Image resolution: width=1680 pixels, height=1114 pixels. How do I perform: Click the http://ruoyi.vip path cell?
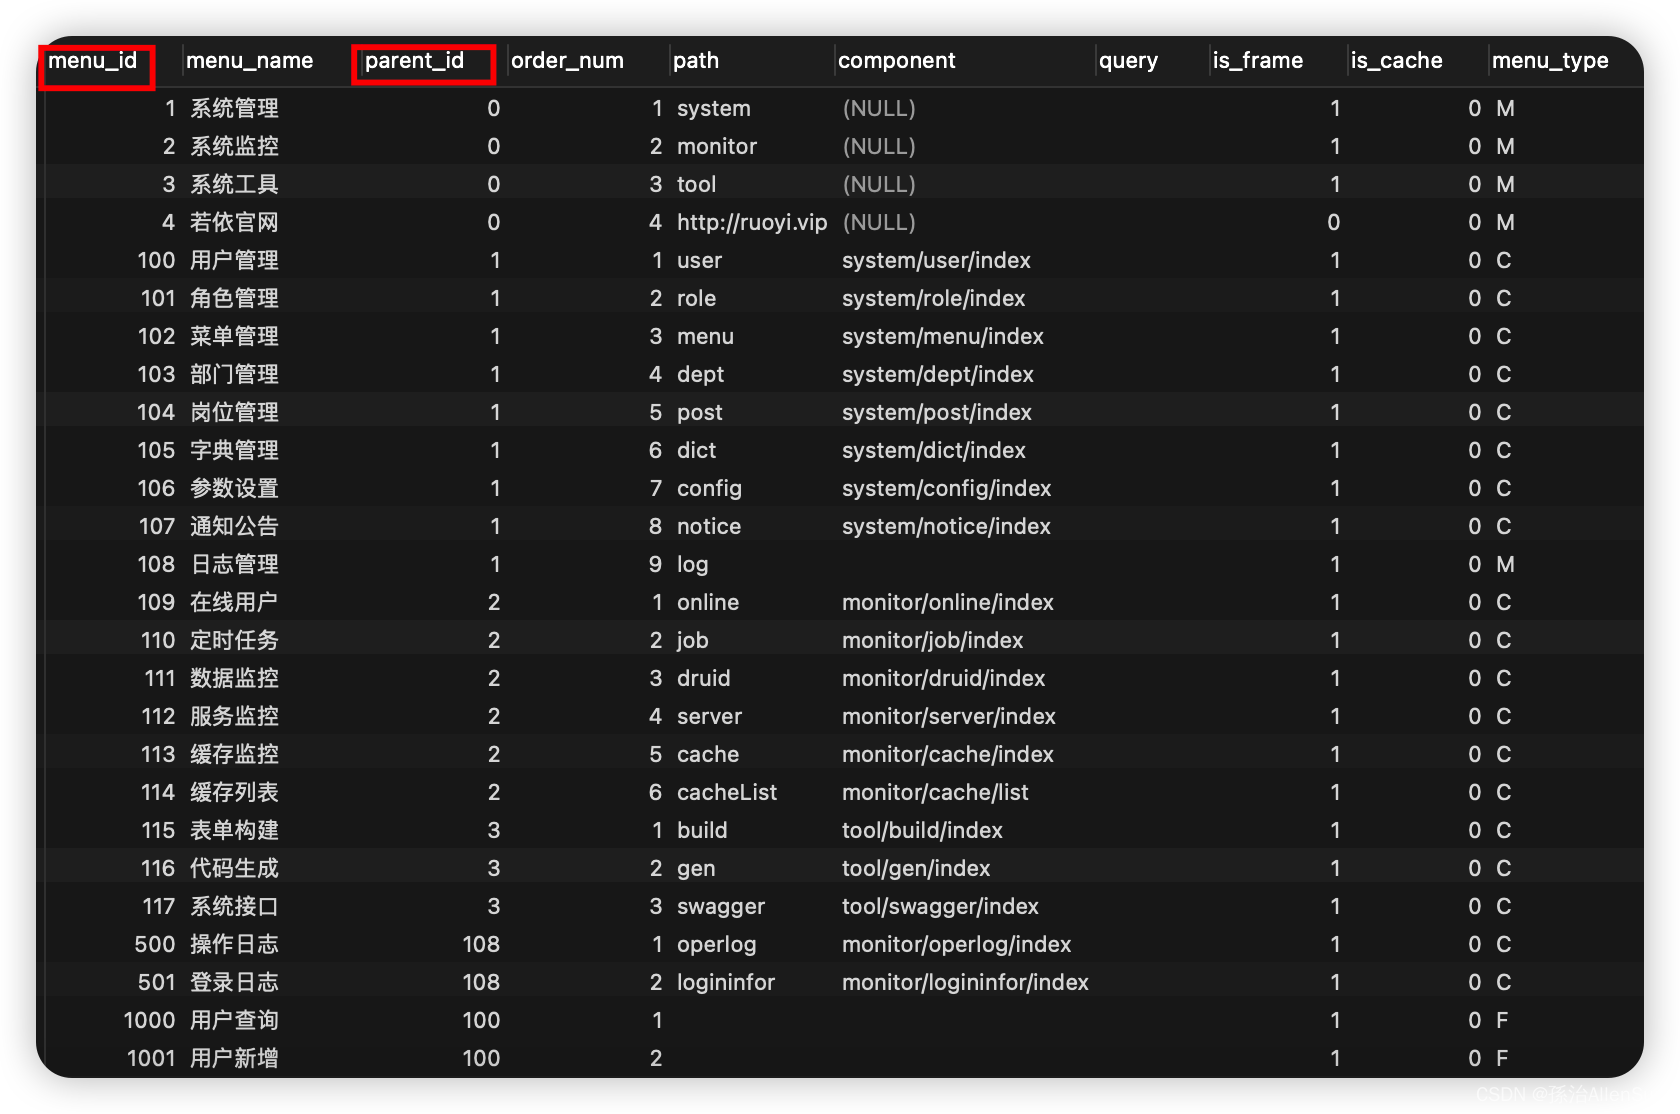point(752,222)
